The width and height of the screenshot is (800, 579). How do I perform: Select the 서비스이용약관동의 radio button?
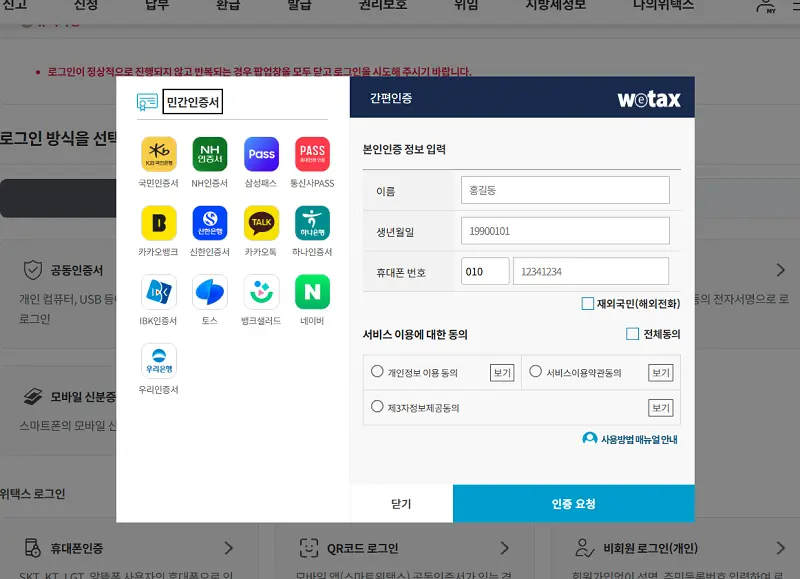(x=535, y=371)
